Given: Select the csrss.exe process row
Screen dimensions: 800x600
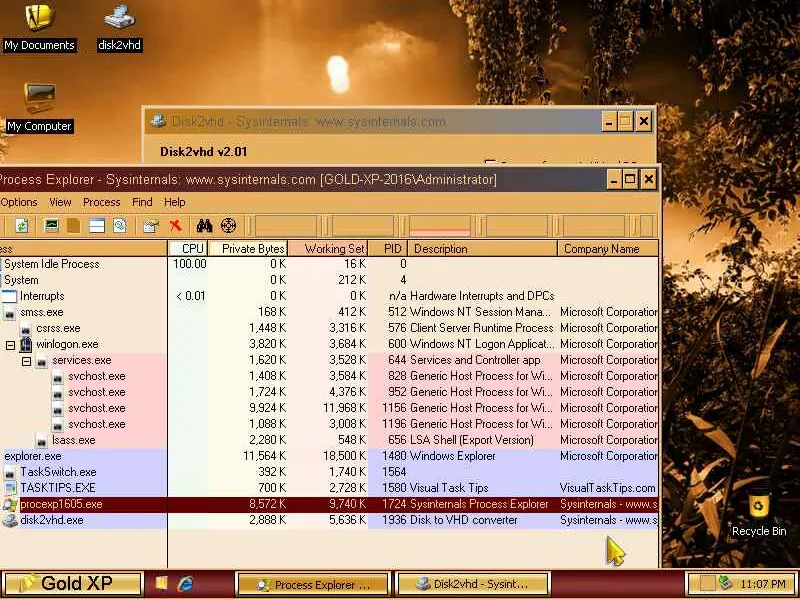Looking at the screenshot, I should coord(329,328).
